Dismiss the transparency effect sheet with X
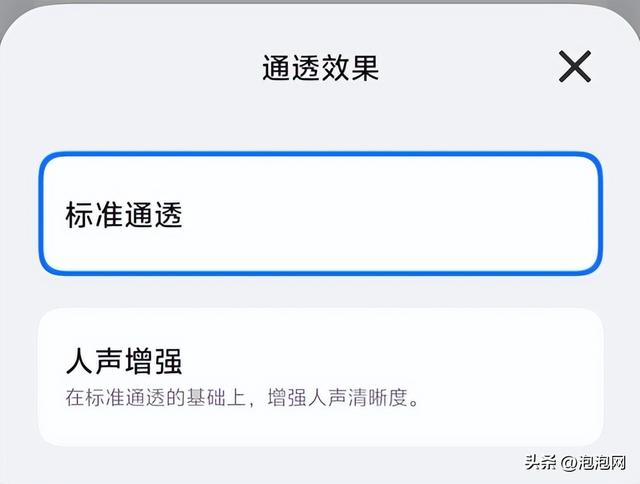The height and width of the screenshot is (484, 640). tap(575, 67)
